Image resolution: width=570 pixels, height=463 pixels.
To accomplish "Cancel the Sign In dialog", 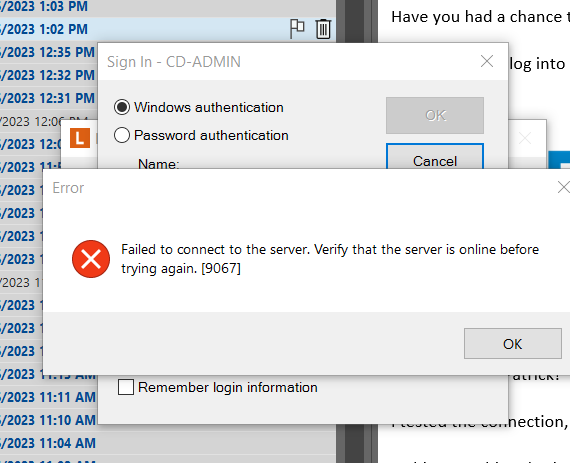I will click(x=435, y=157).
